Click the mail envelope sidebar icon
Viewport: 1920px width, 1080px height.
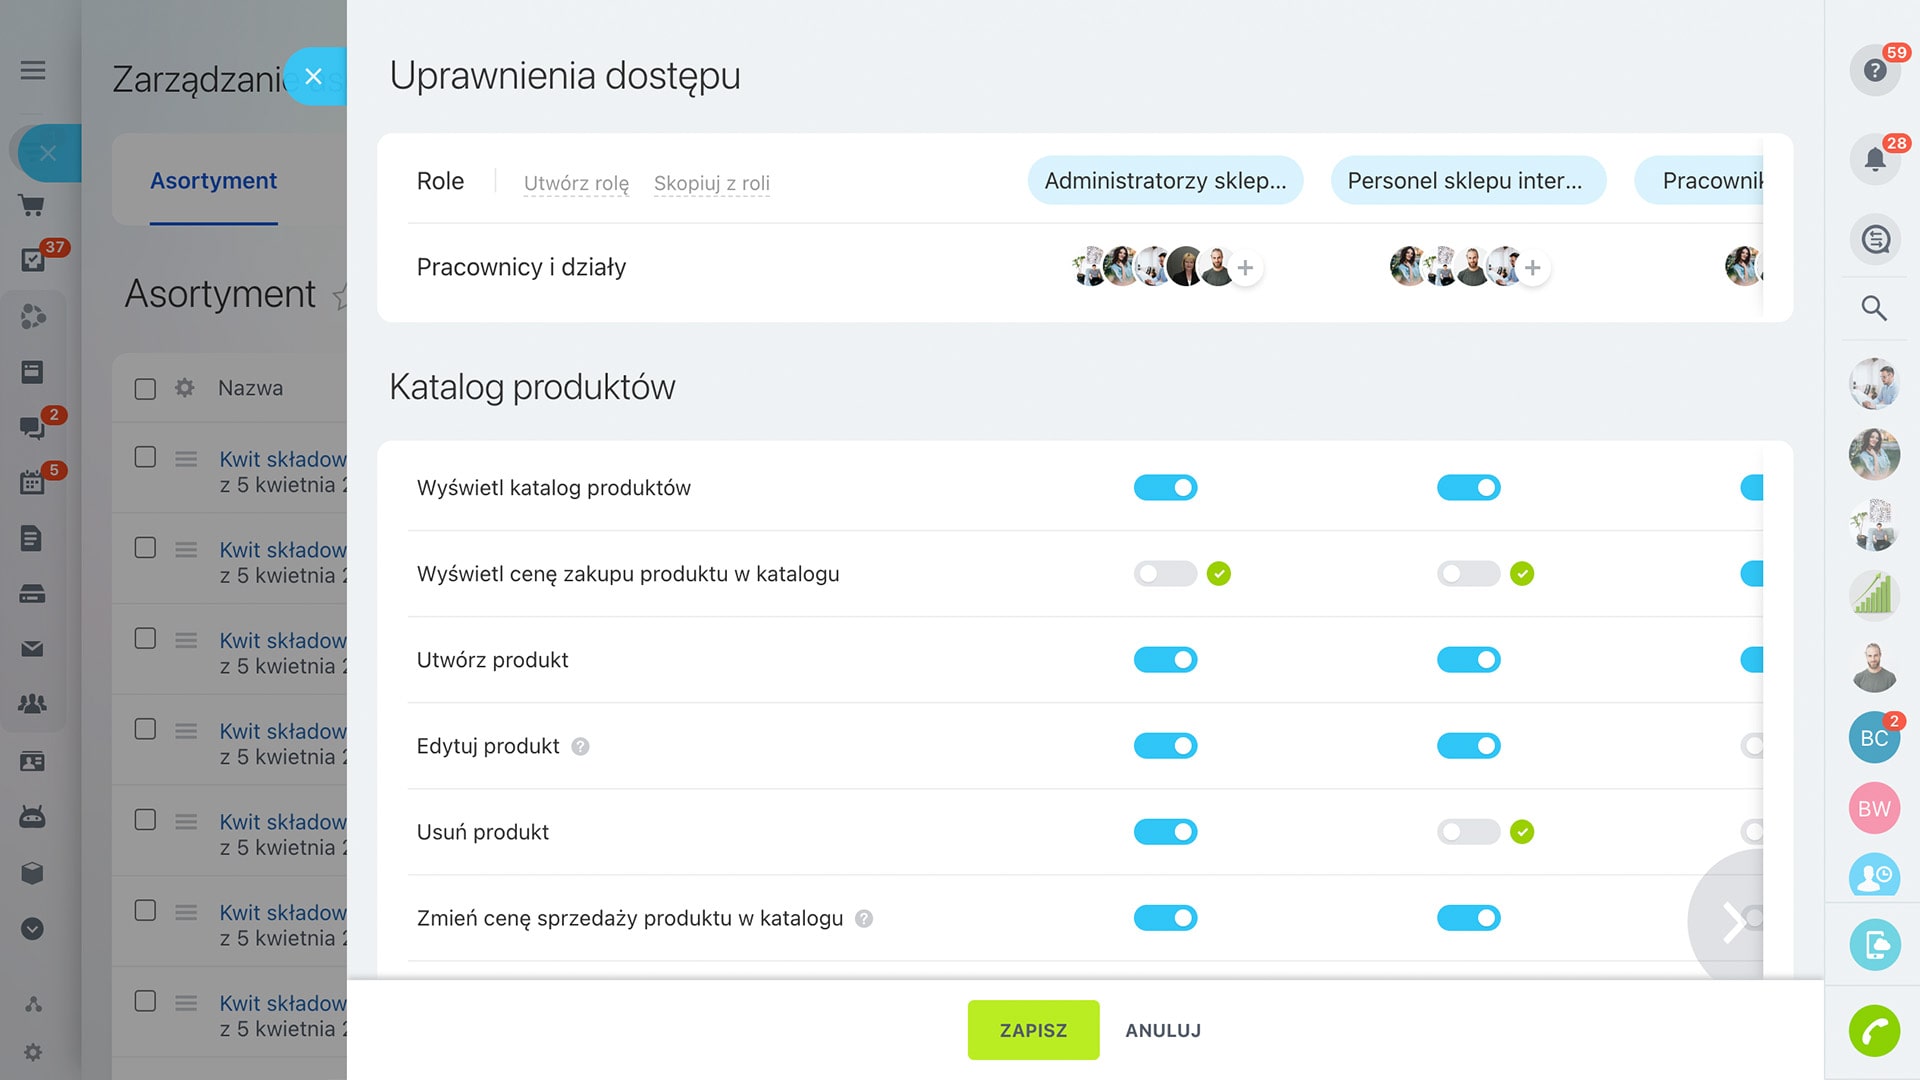click(32, 649)
